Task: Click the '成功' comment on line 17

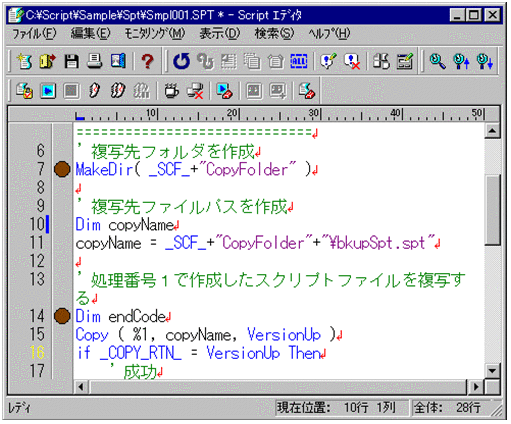Action: 140,371
